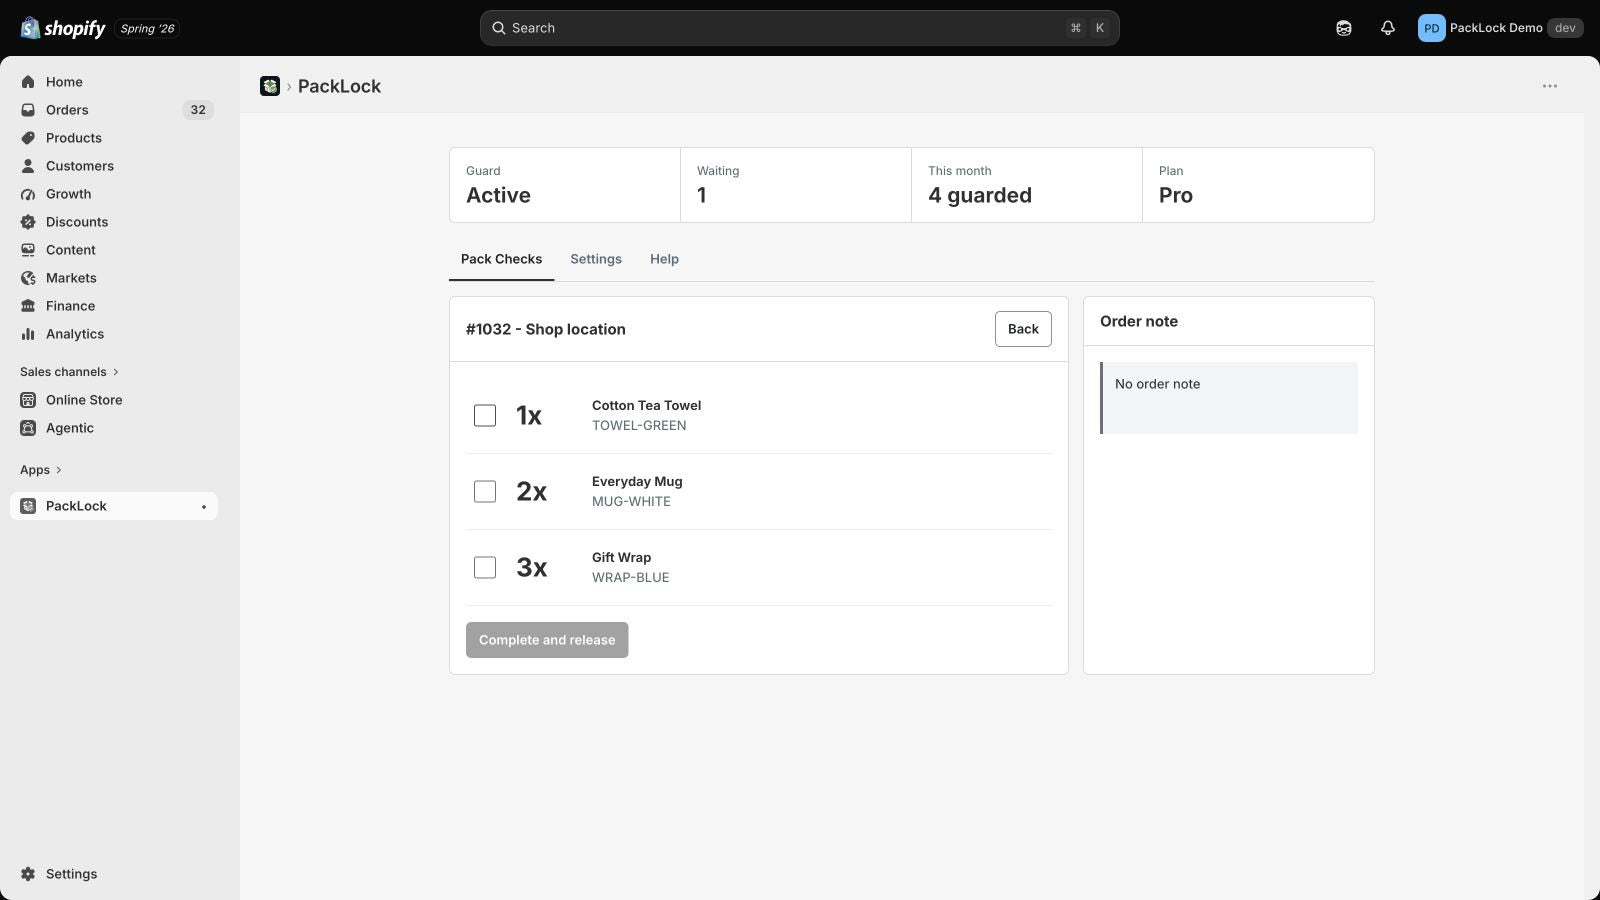
Task: Check the Everyday Mug checkbox
Action: tap(485, 491)
